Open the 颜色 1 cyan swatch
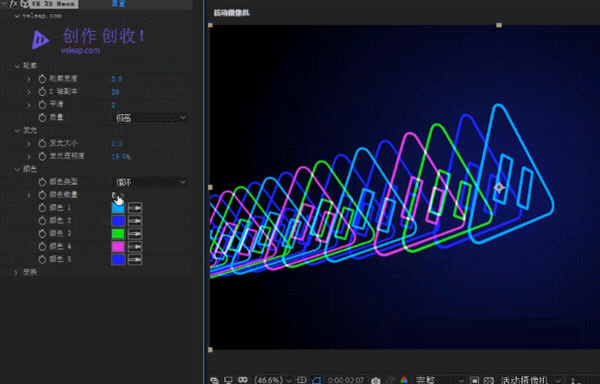The image size is (600, 384). tap(118, 208)
